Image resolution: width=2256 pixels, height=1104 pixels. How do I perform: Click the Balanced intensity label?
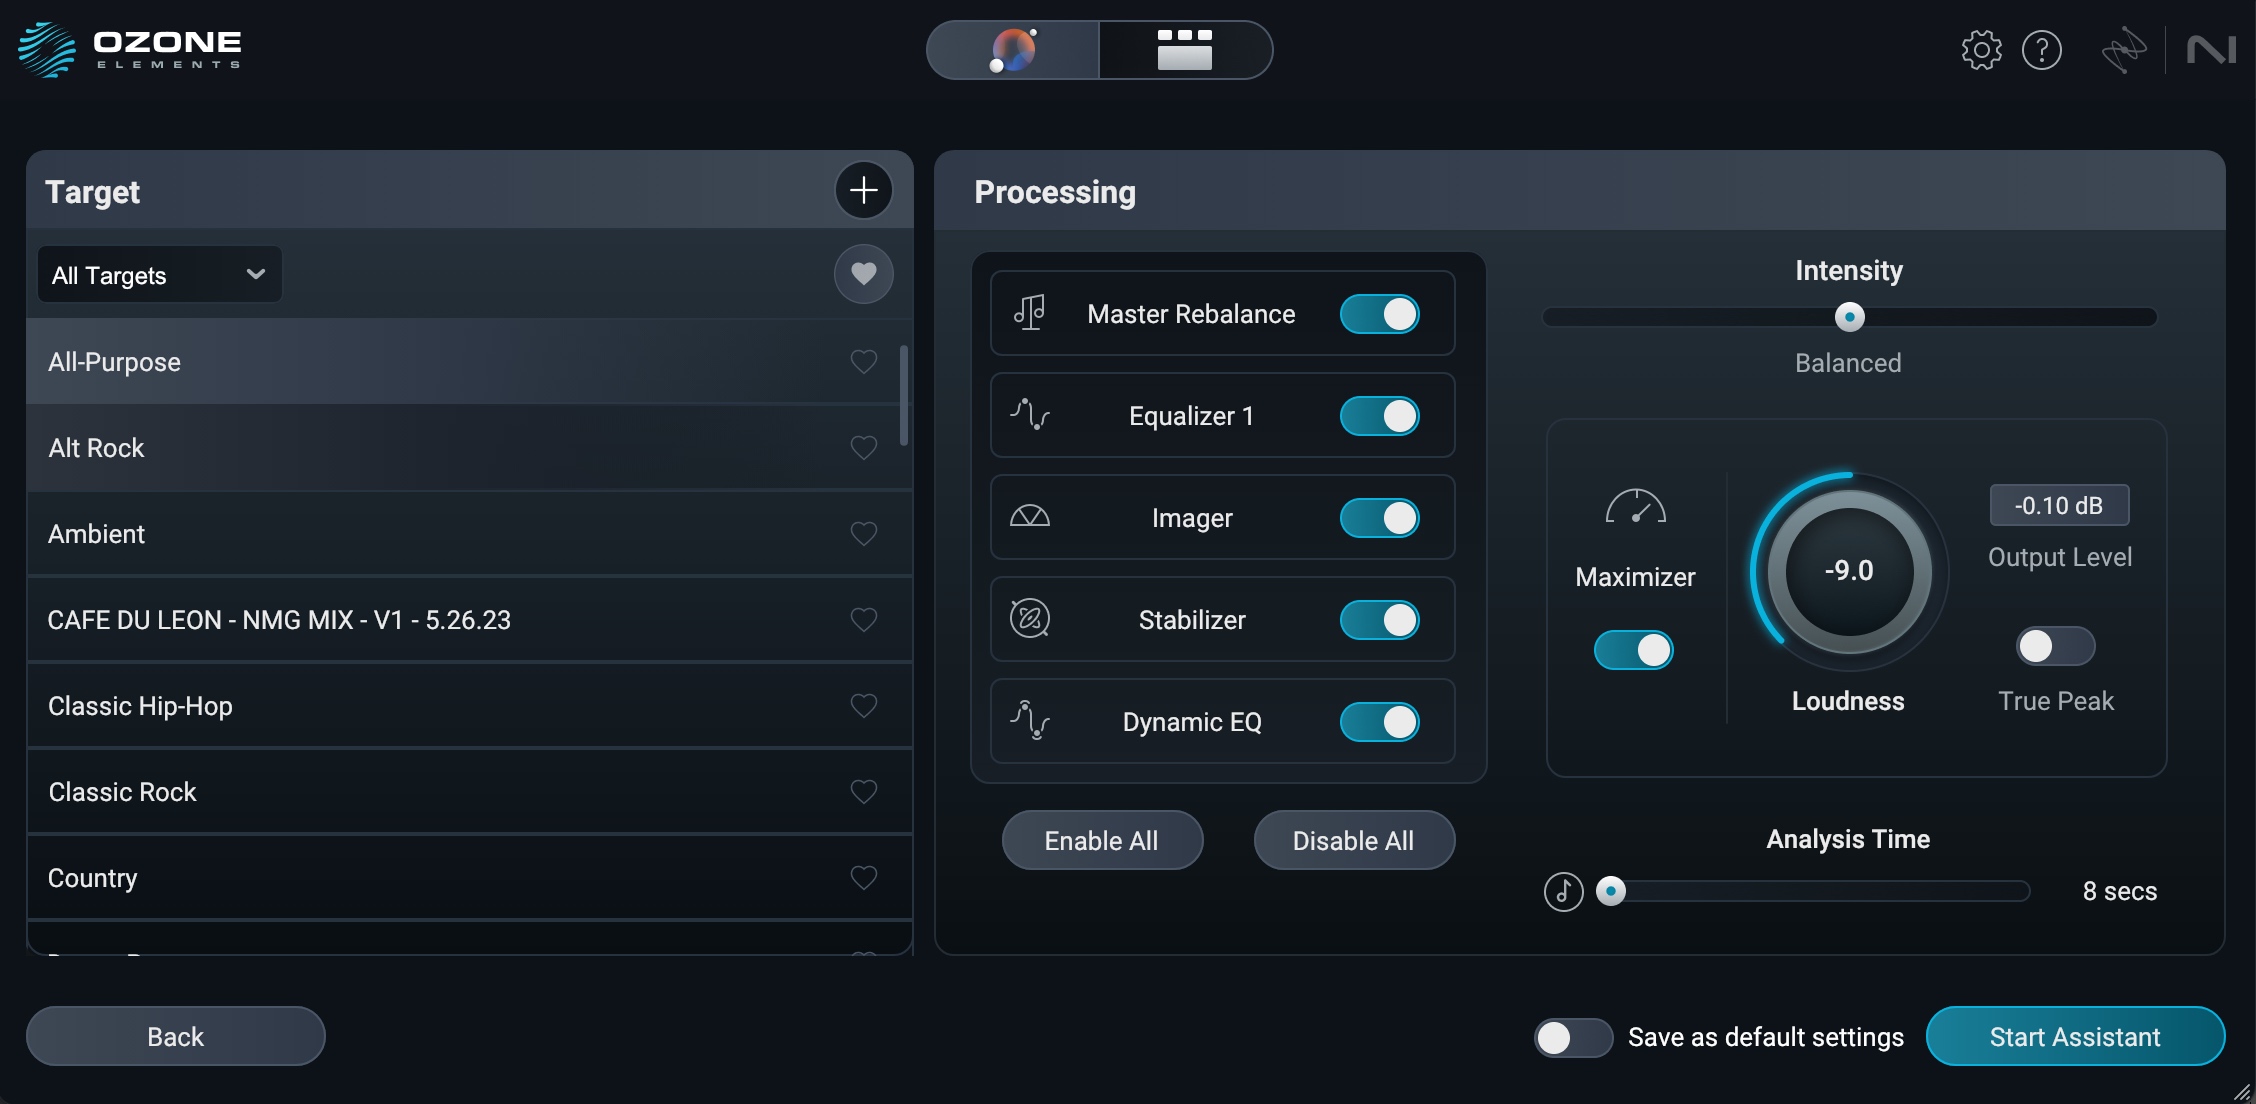(x=1848, y=363)
